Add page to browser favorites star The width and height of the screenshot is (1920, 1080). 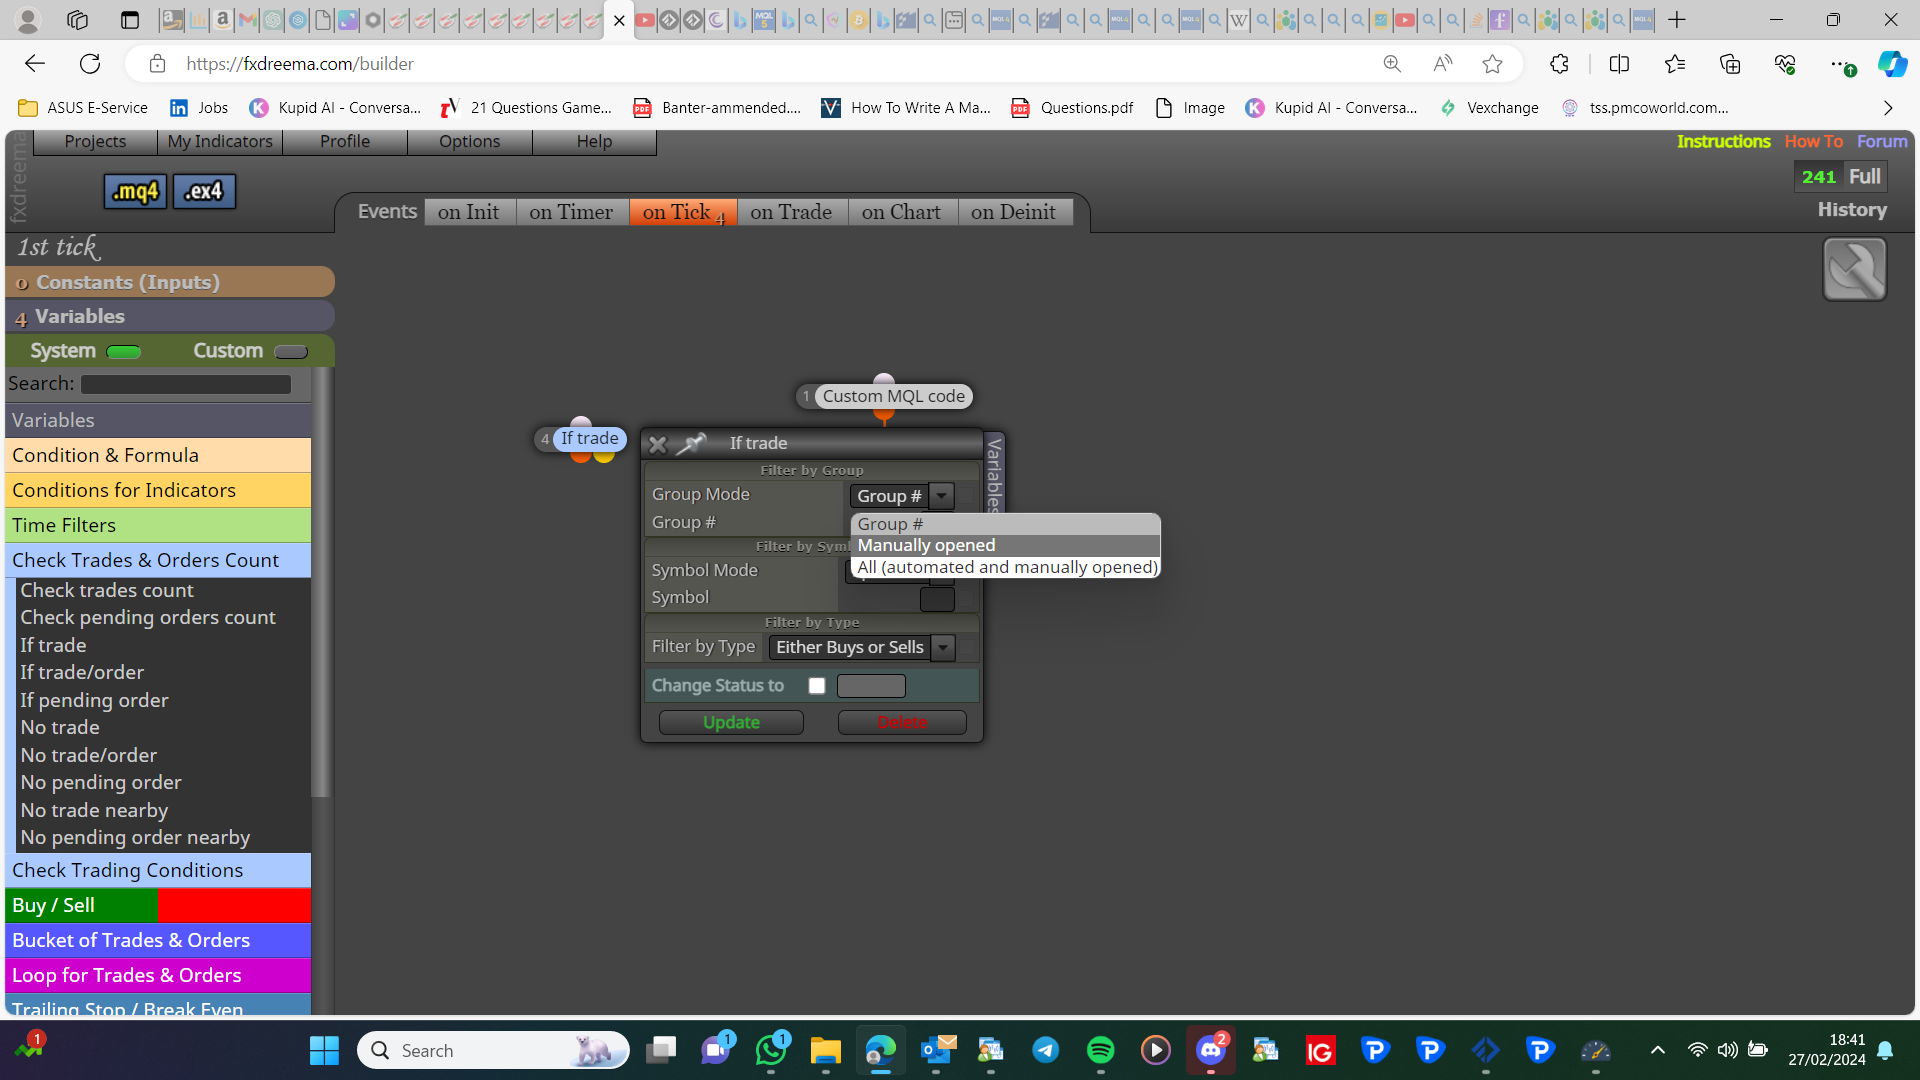1492,64
